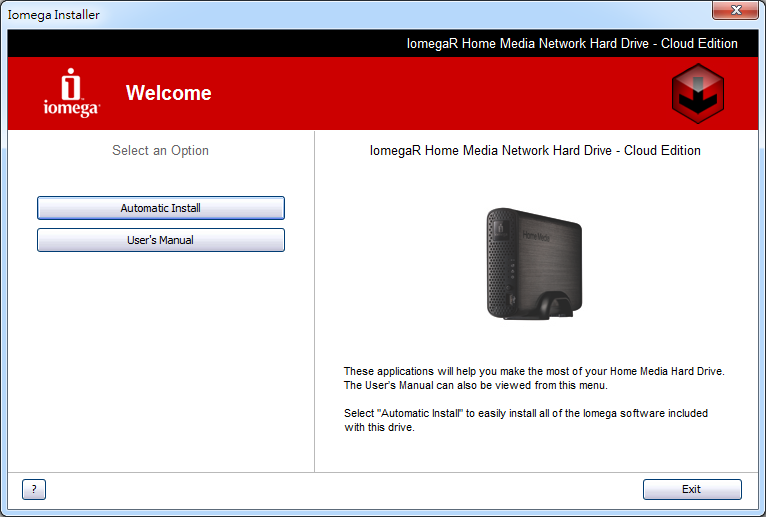
Task: Open the User's Manual
Action: [x=161, y=240]
